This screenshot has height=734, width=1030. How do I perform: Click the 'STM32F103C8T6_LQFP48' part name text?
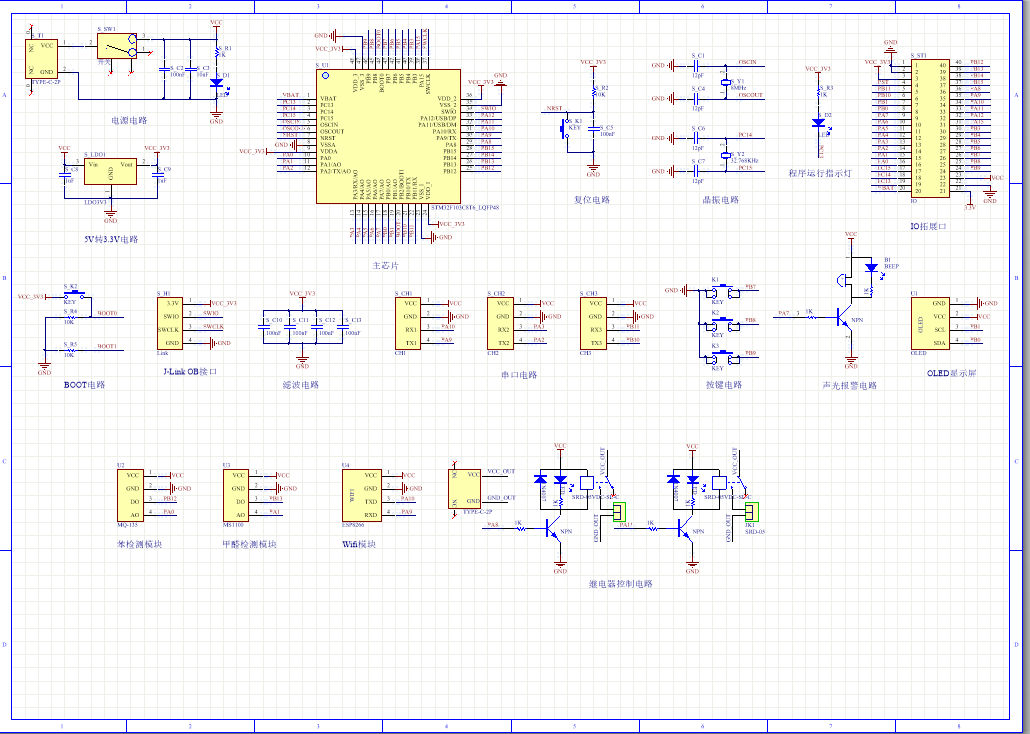(x=464, y=207)
